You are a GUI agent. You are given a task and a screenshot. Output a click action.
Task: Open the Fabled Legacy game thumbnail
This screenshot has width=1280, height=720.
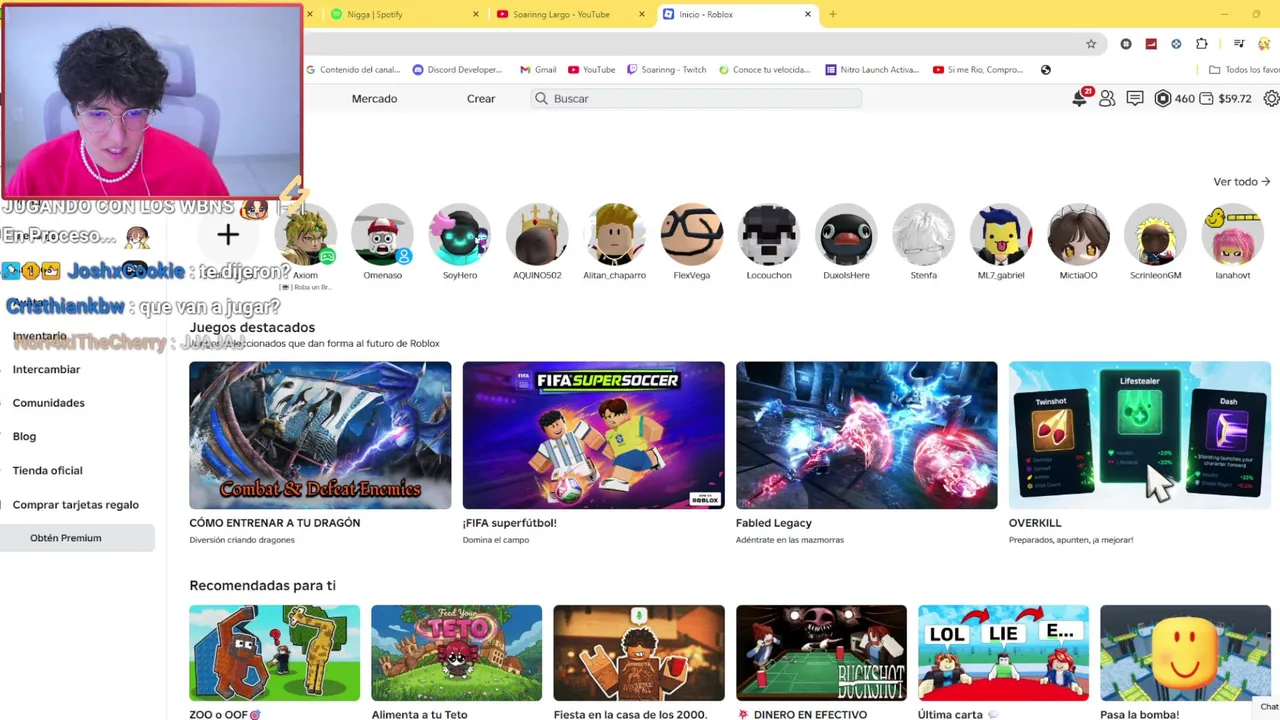pos(866,435)
